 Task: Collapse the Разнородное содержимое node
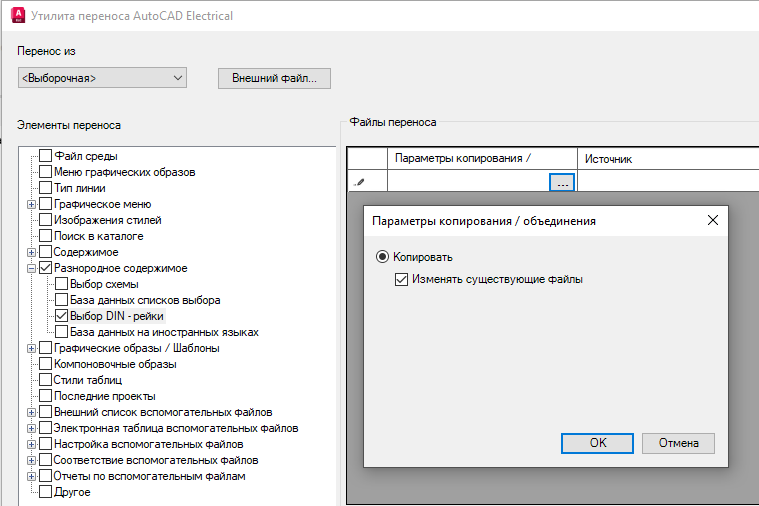point(31,268)
